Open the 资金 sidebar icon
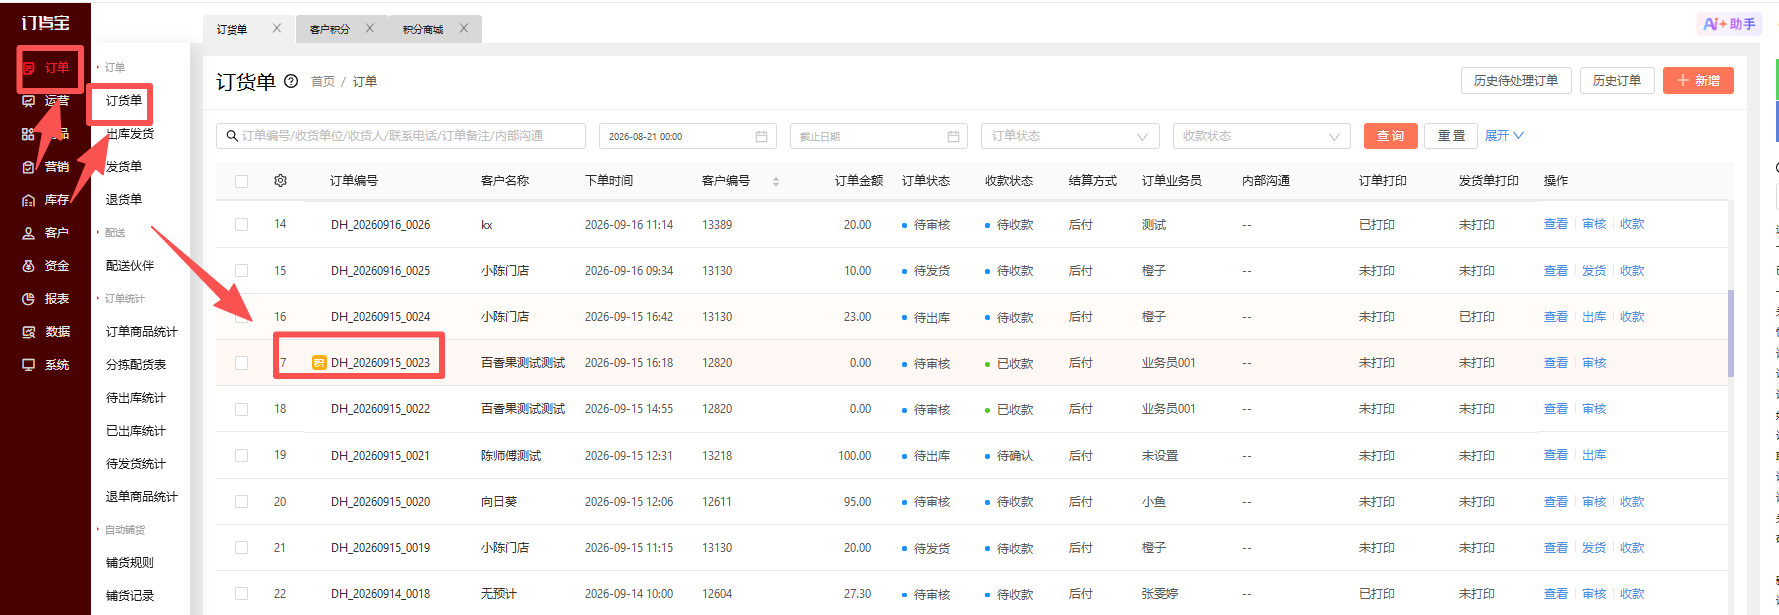Viewport: 1779px width, 615px height. [x=29, y=266]
